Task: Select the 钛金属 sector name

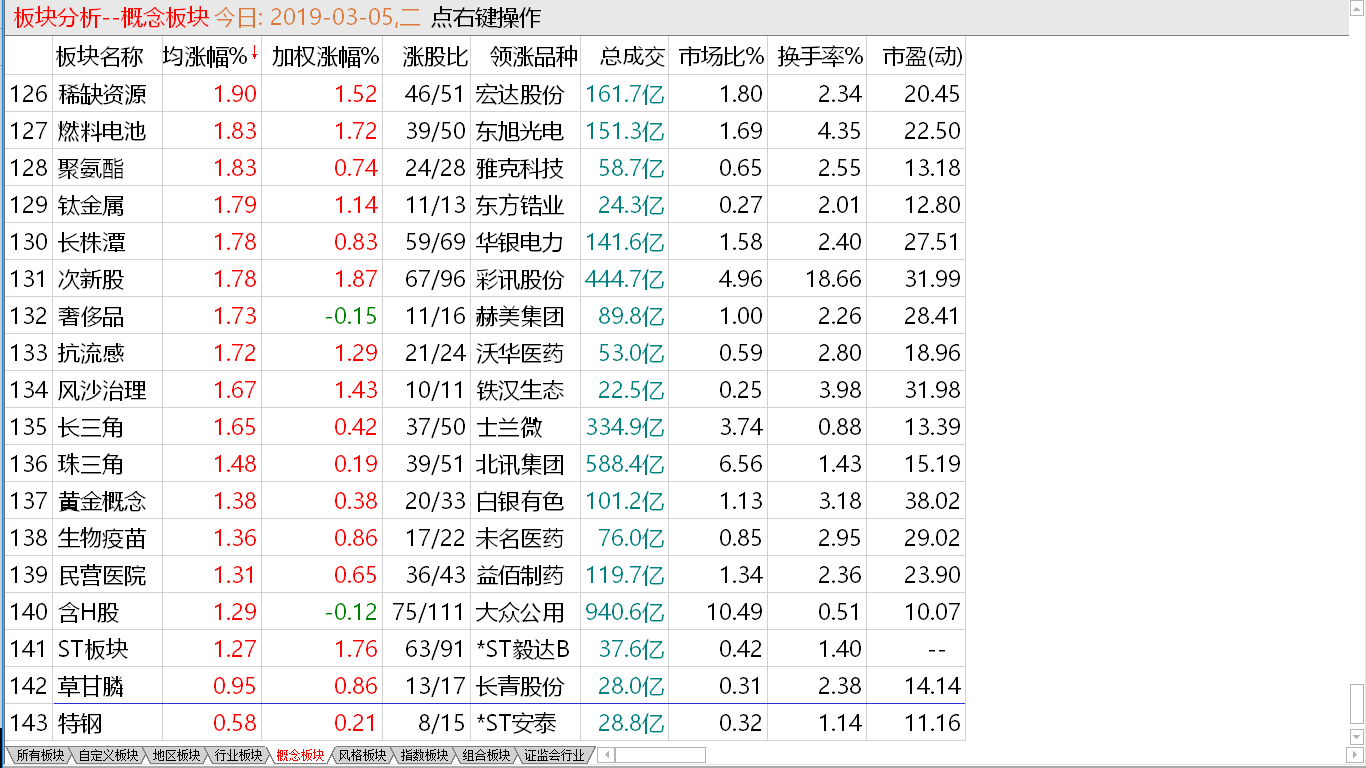Action: click(91, 205)
